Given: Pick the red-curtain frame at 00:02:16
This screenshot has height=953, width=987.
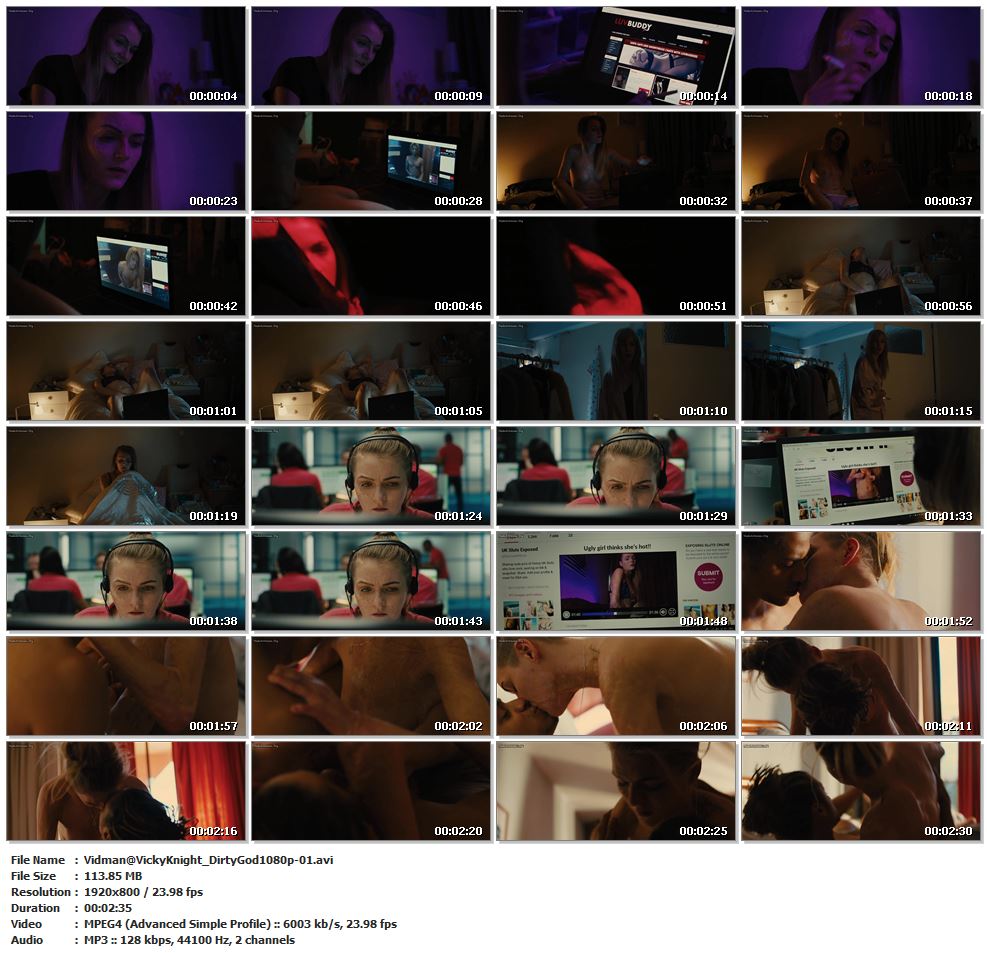Looking at the screenshot, I should [x=126, y=792].
